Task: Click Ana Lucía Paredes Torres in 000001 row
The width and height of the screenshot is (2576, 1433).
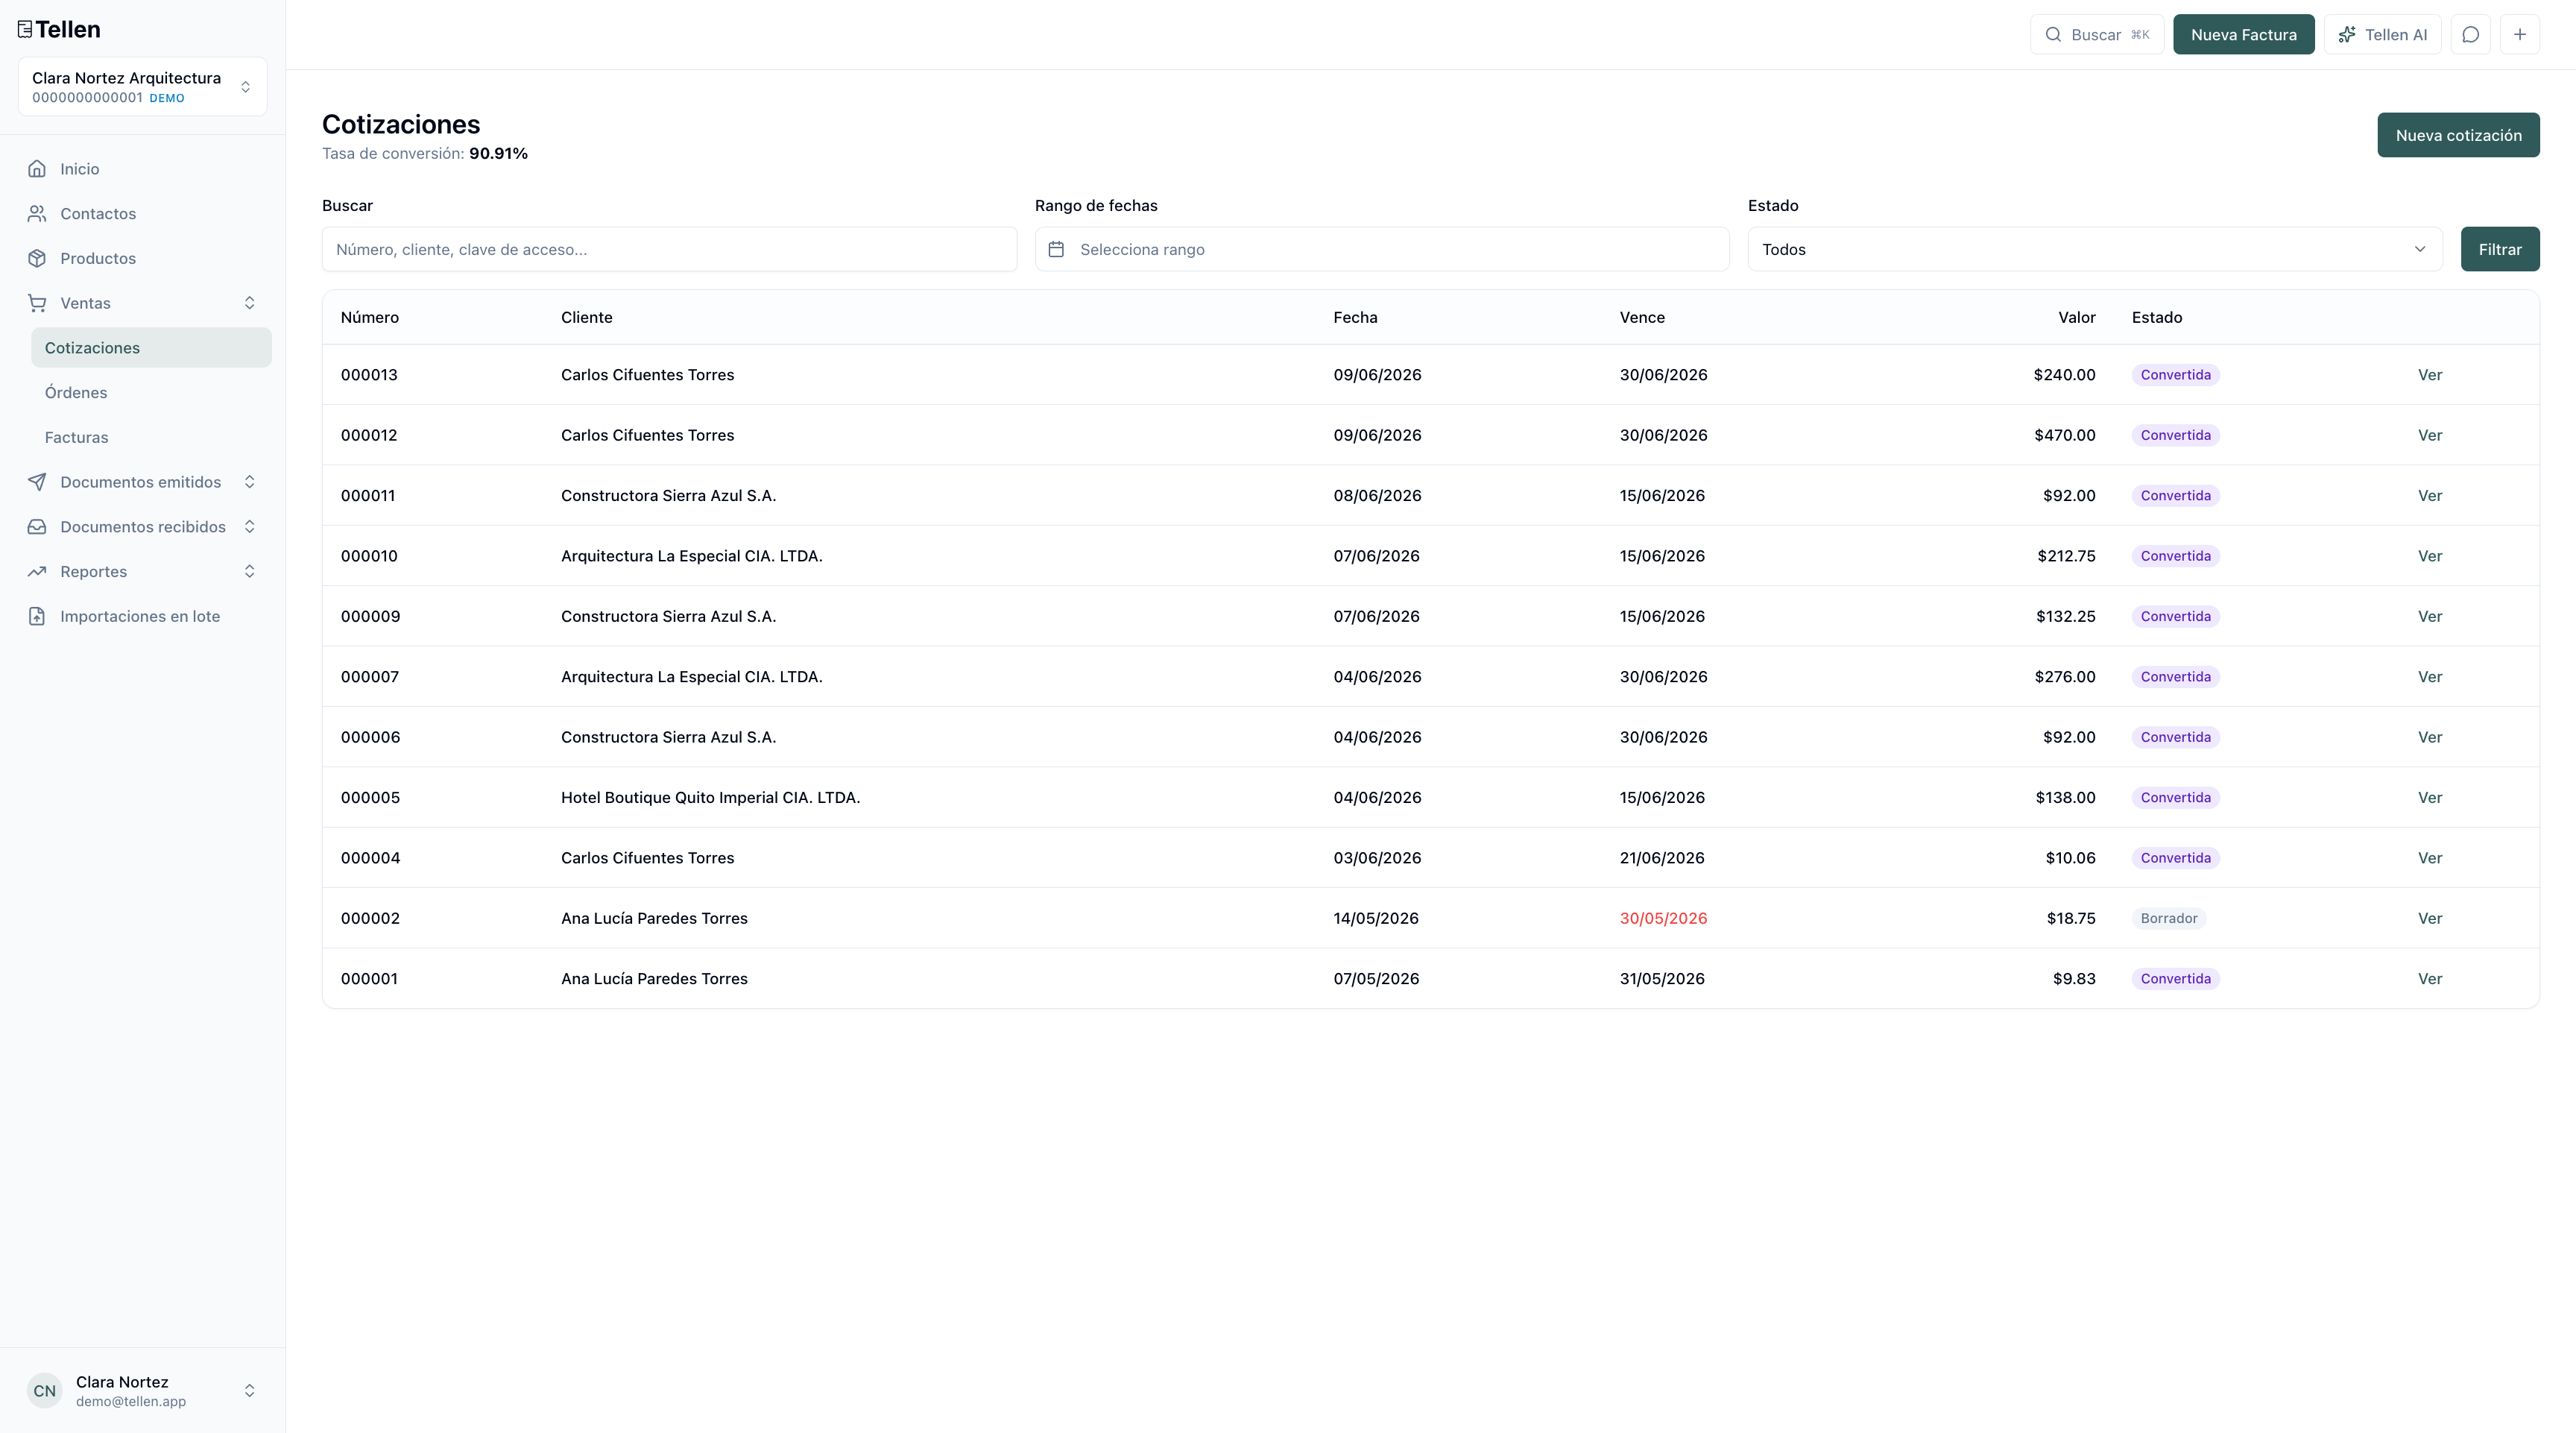Action: point(654,979)
